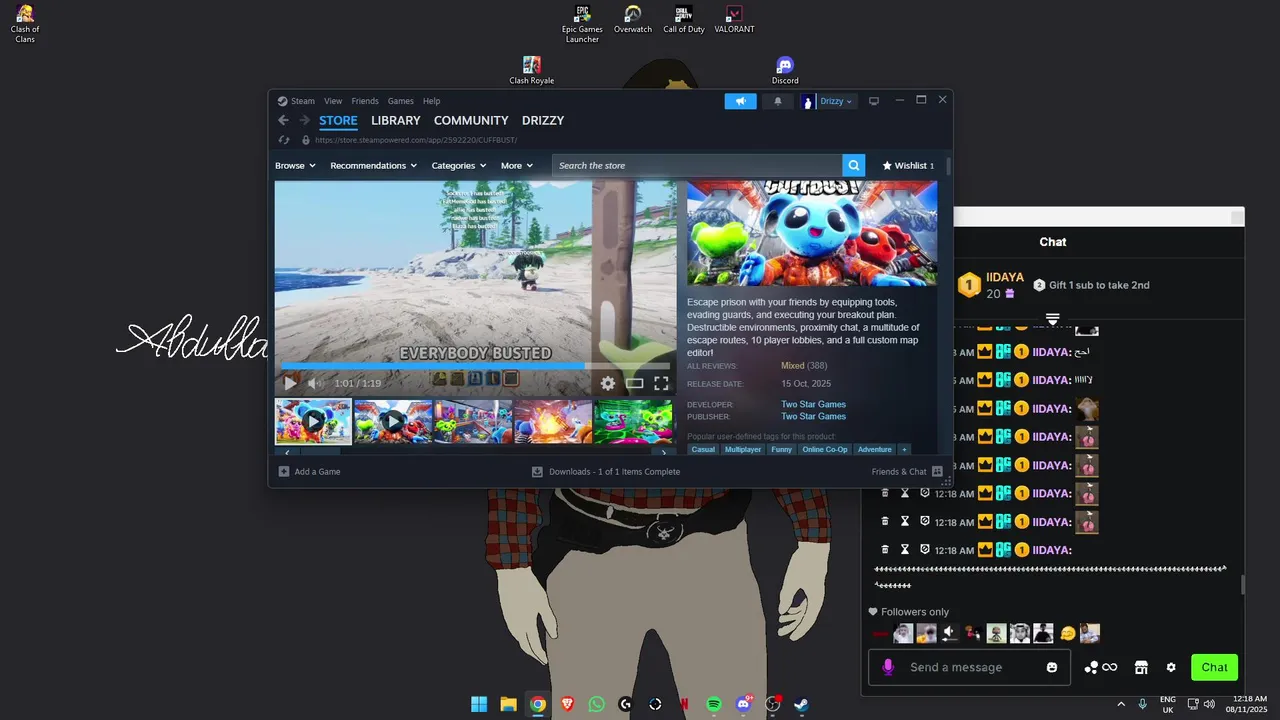
Task: Switch trailer to theater mode
Action: pos(634,383)
